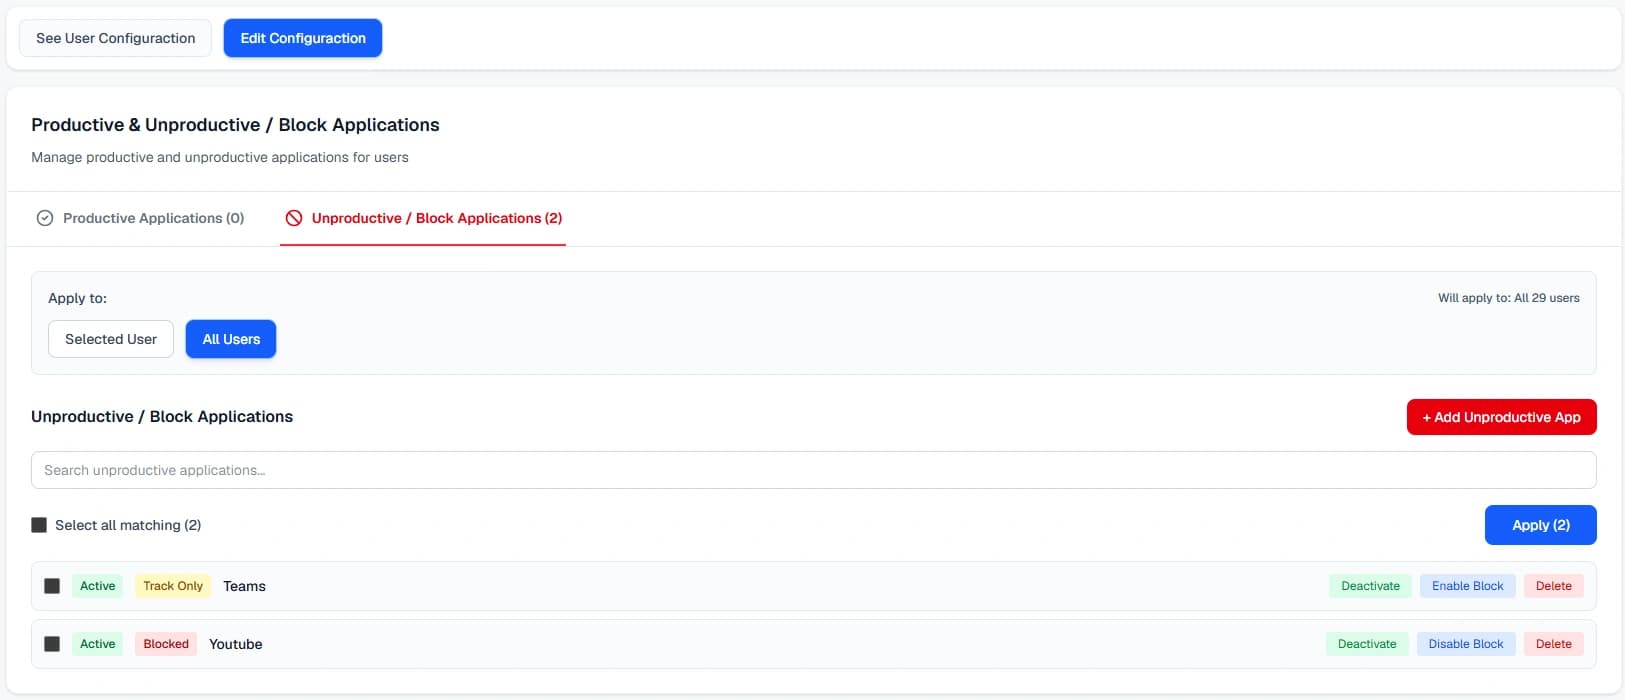Click the Track Only badge for Teams
Viewport: 1625px width, 700px height.
[173, 586]
